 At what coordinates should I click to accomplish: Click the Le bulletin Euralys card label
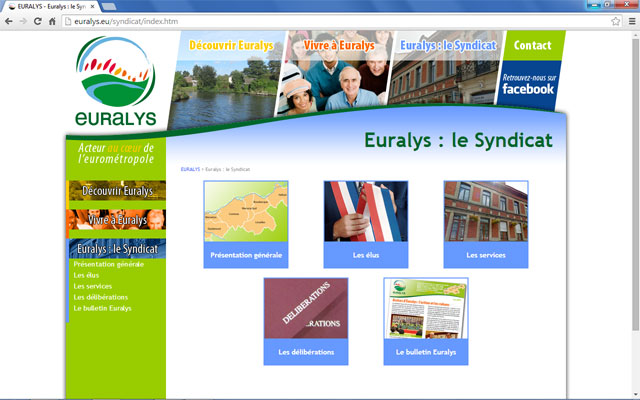[x=426, y=352]
